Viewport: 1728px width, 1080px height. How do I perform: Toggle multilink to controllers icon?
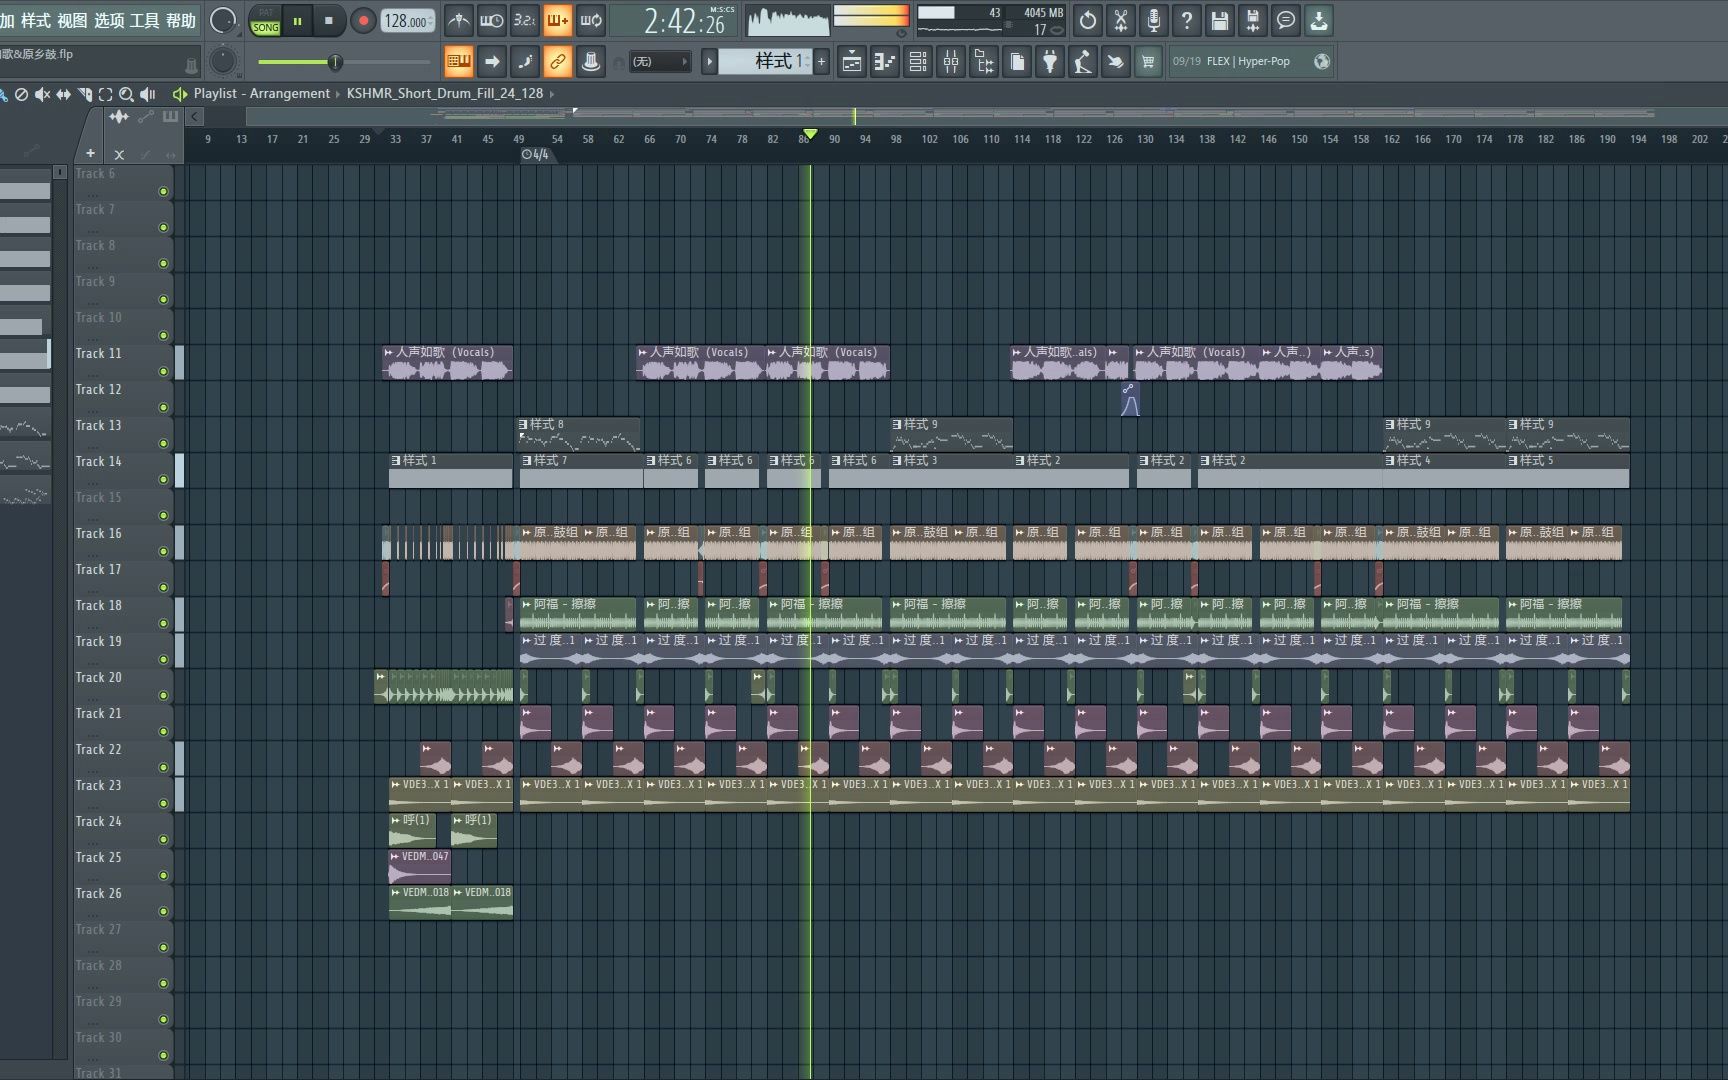pyautogui.click(x=558, y=62)
